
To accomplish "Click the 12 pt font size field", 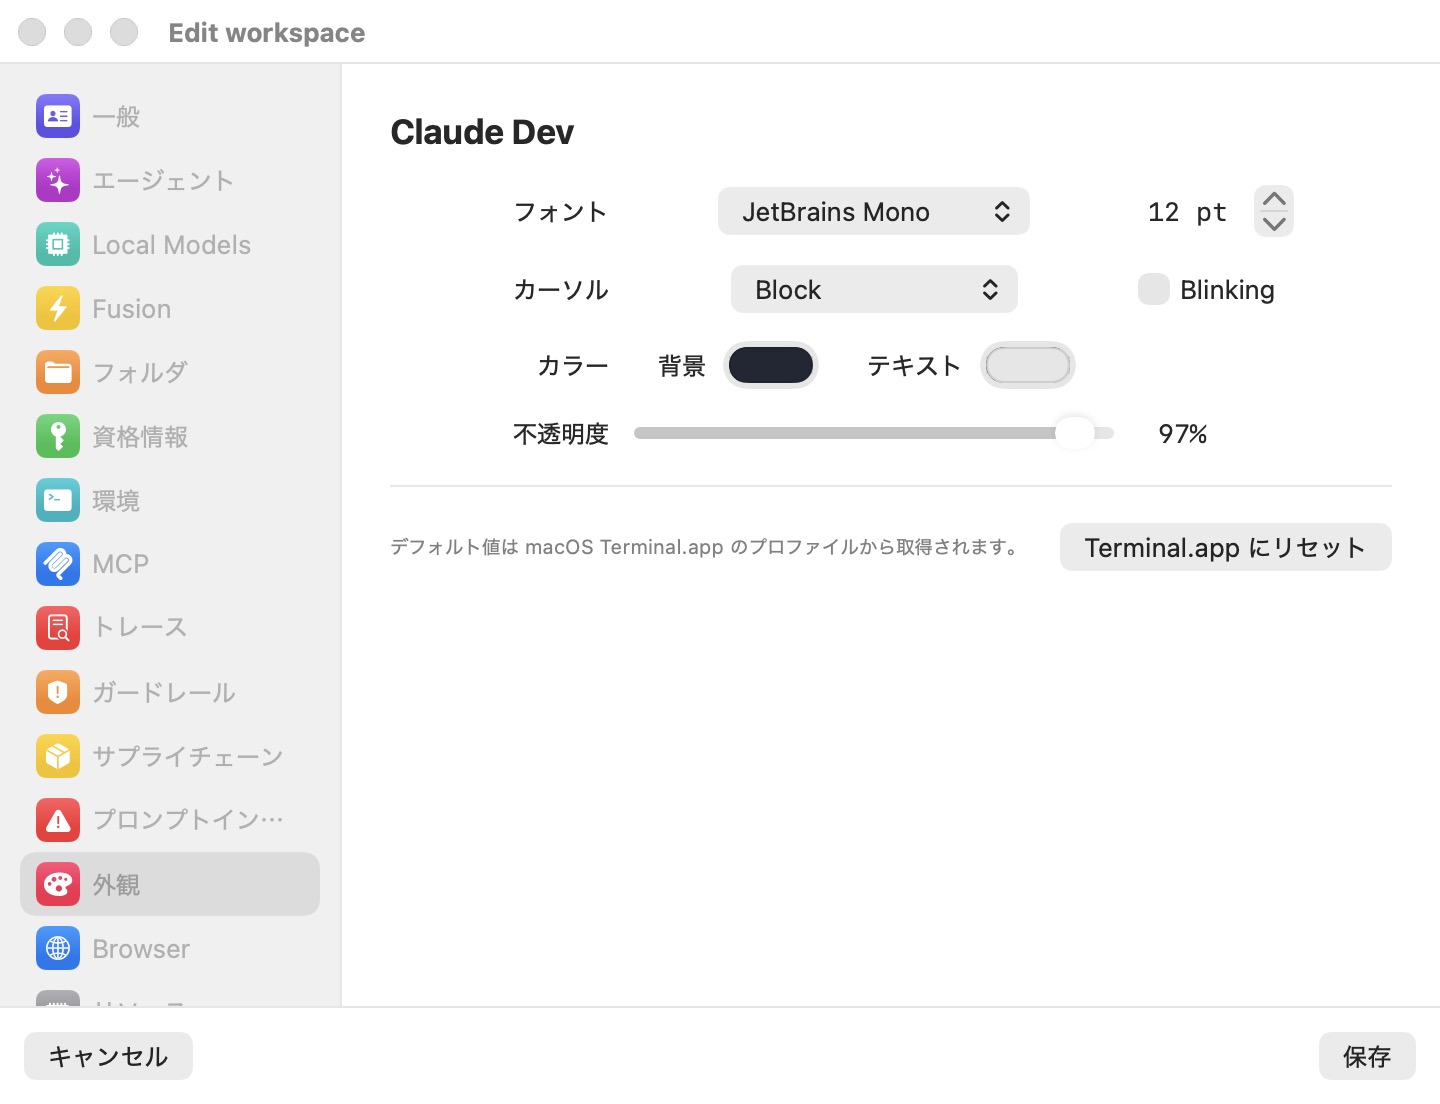I will click(x=1187, y=212).
